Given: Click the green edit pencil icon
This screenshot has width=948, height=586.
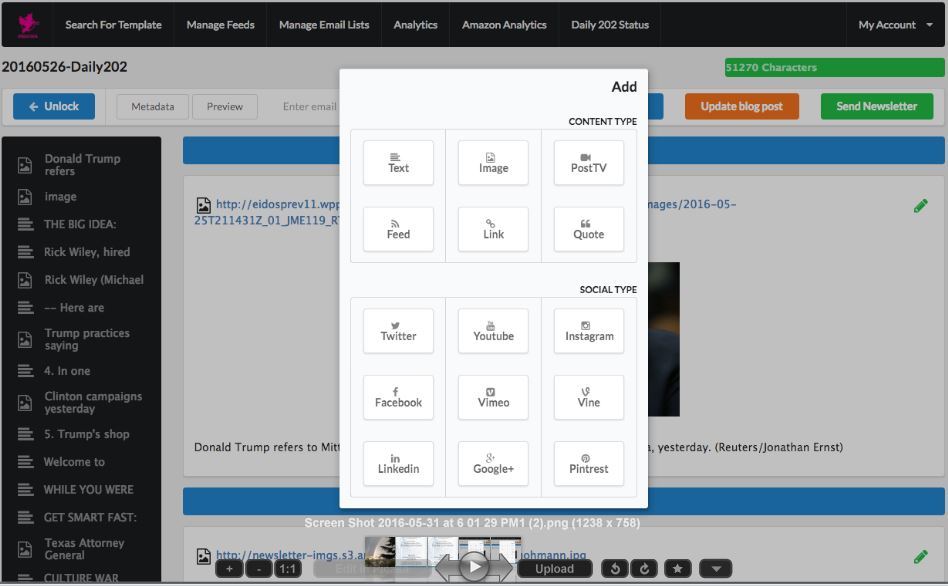Looking at the screenshot, I should [x=920, y=206].
